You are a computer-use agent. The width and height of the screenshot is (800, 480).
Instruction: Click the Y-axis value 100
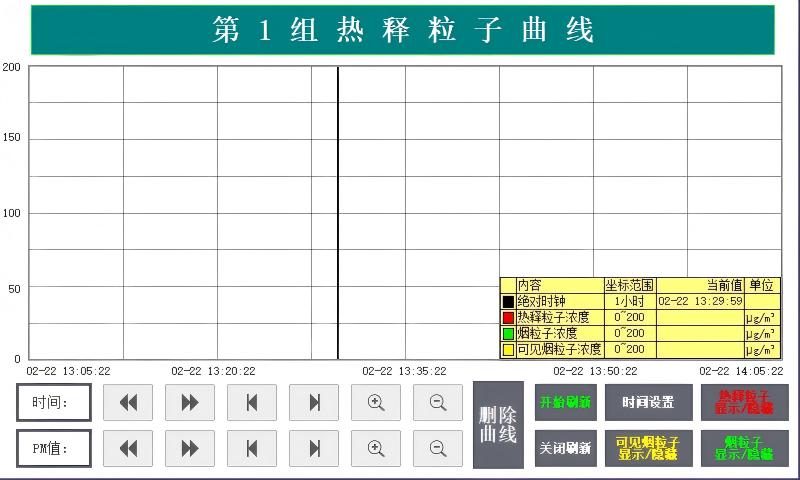(x=11, y=213)
